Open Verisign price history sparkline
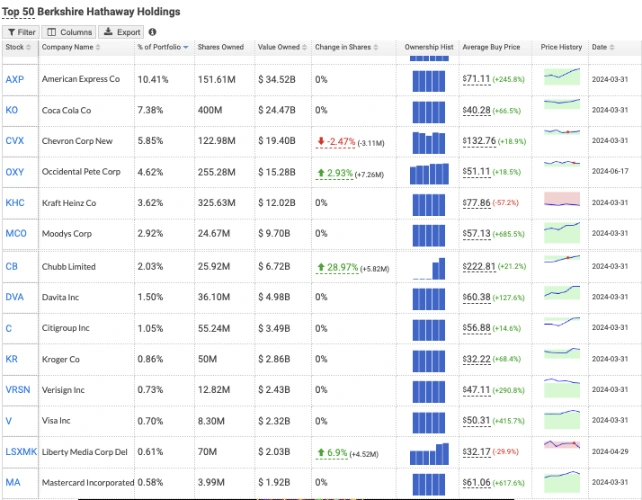Screen dimensions: 642x500 (x=562, y=388)
